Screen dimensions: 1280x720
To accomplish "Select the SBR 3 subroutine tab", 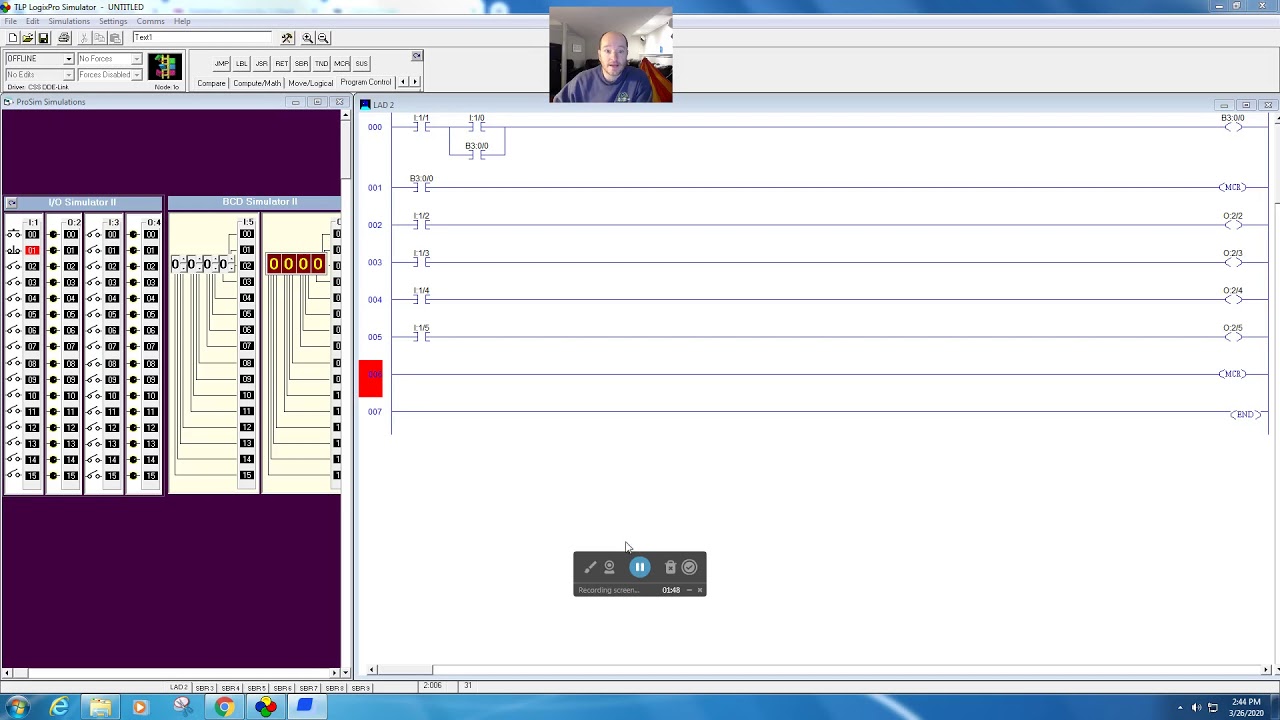I will [204, 688].
